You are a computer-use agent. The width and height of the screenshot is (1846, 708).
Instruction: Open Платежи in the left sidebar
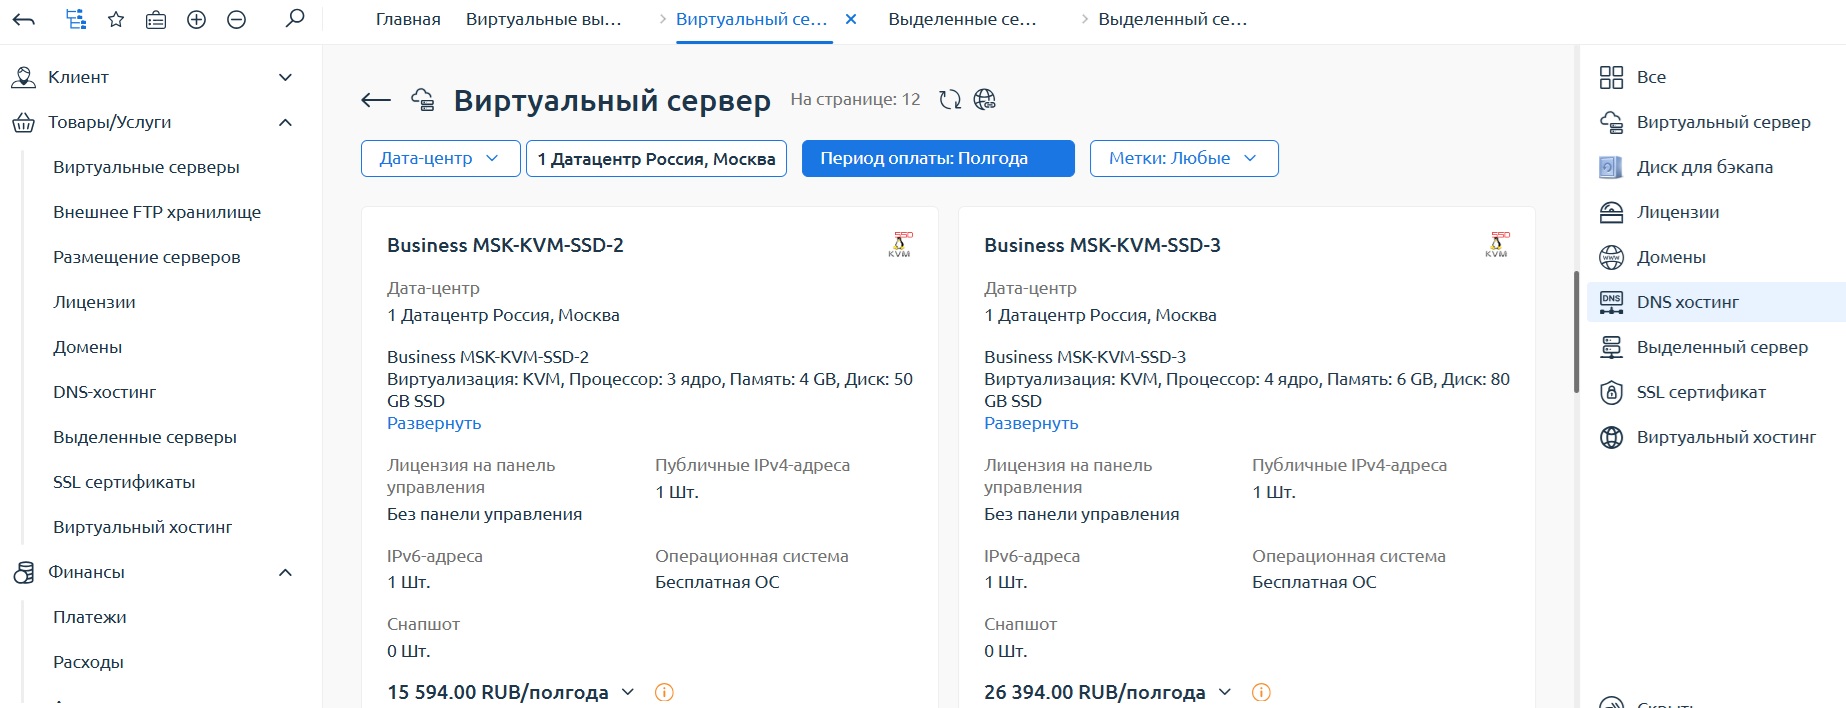pyautogui.click(x=90, y=617)
